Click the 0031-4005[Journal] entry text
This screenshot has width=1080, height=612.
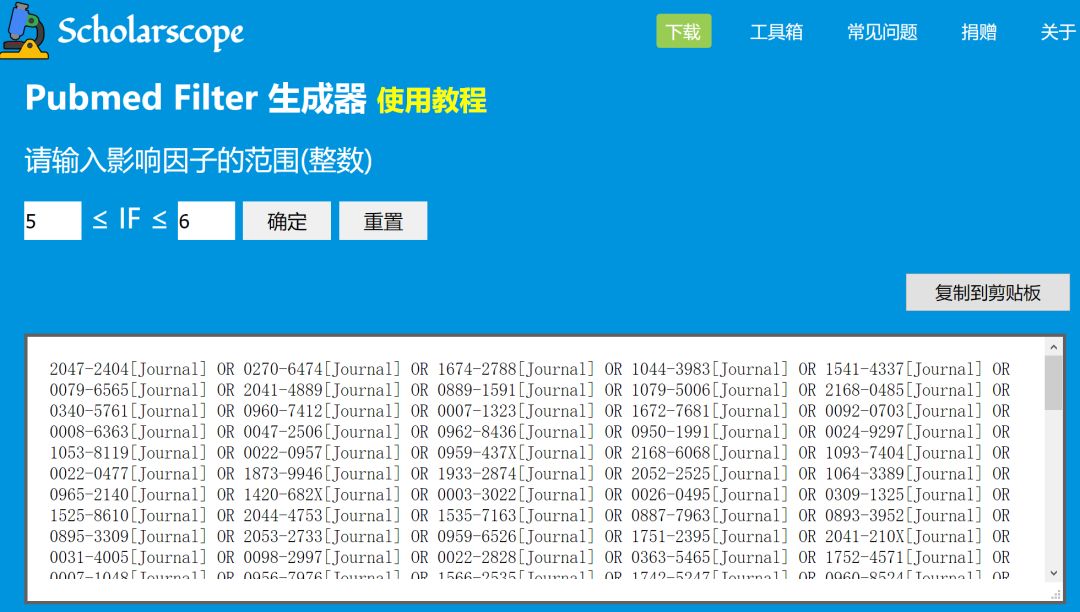tap(128, 557)
